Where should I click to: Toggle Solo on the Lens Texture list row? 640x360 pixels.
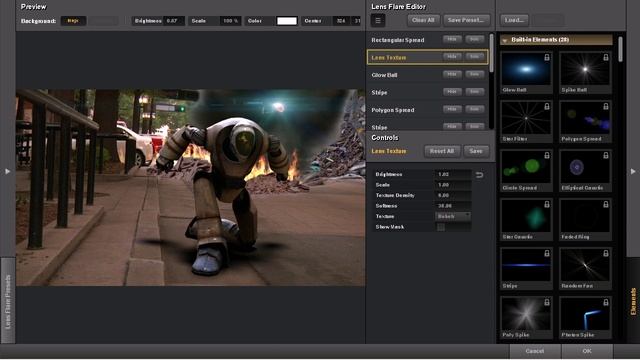point(475,57)
